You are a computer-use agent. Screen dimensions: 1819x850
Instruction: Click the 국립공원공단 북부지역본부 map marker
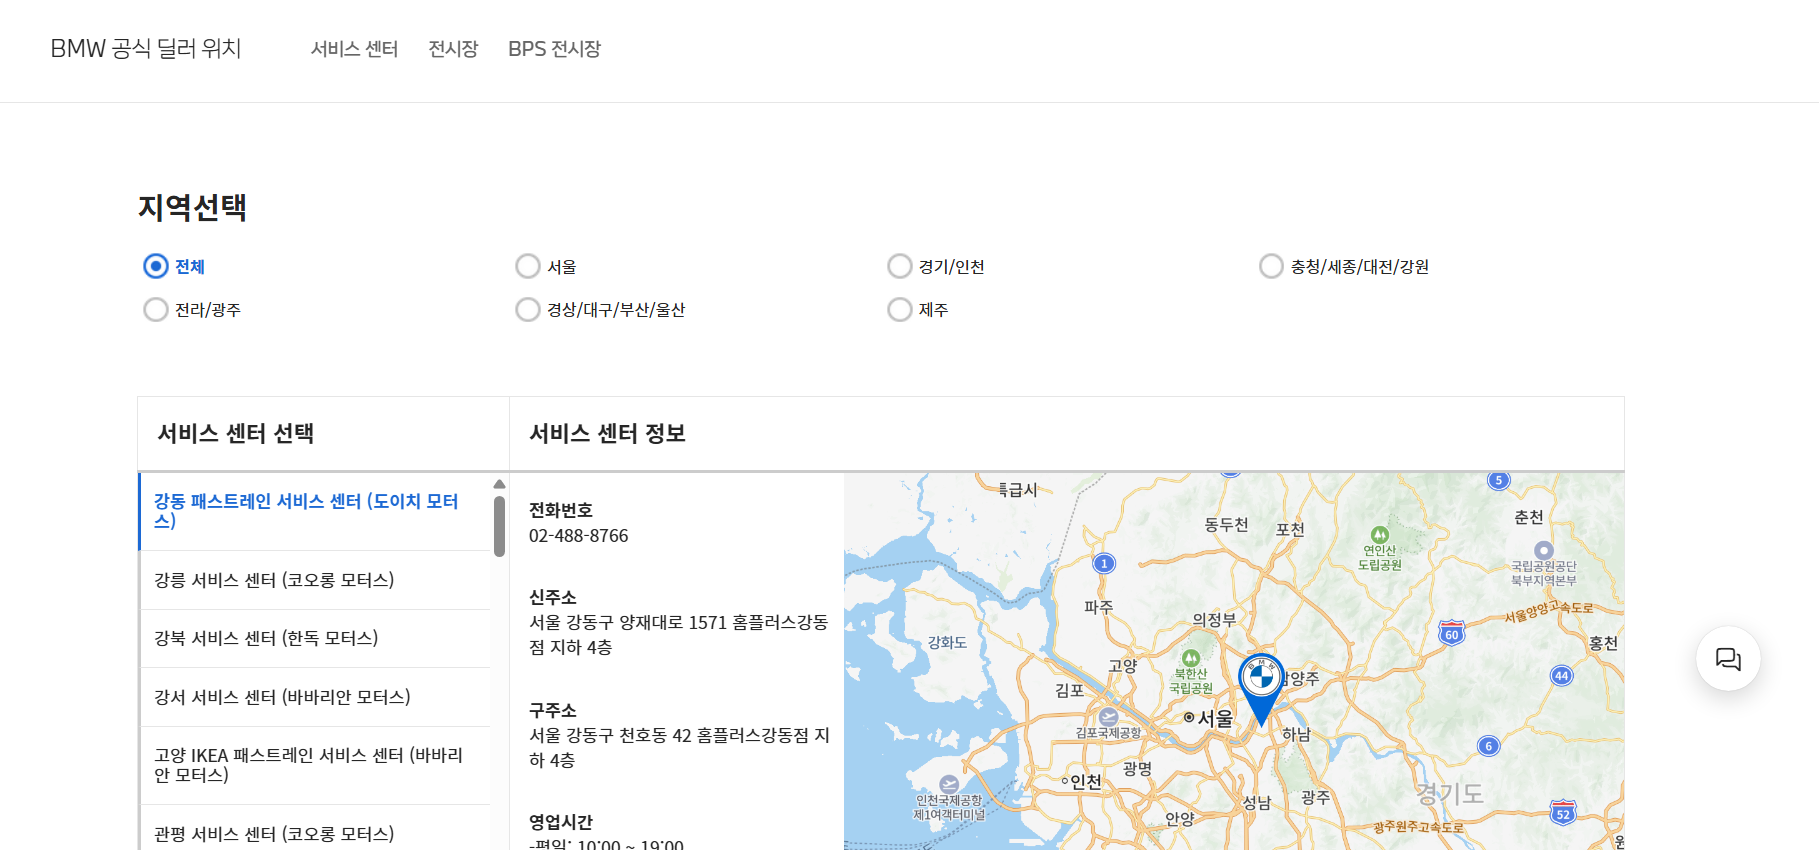(x=1544, y=550)
